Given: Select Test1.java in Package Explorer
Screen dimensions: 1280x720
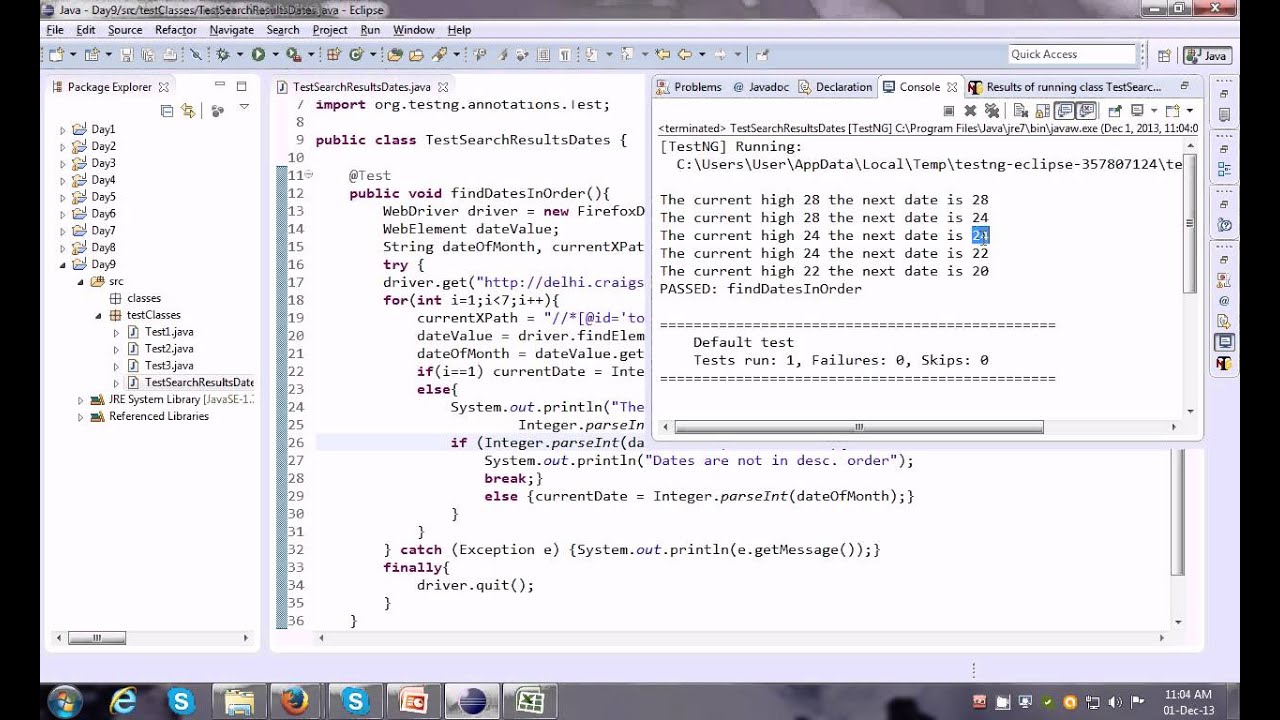Looking at the screenshot, I should point(161,332).
